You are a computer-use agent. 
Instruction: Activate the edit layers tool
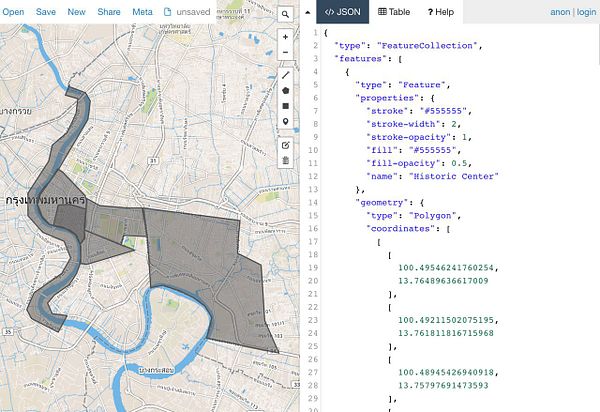(285, 145)
